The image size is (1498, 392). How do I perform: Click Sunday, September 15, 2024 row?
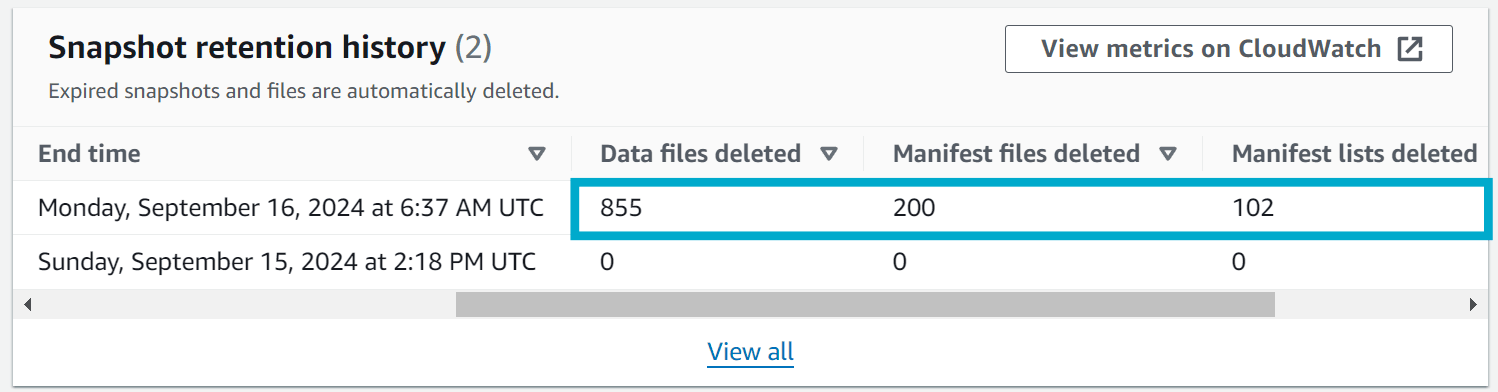coord(748,262)
